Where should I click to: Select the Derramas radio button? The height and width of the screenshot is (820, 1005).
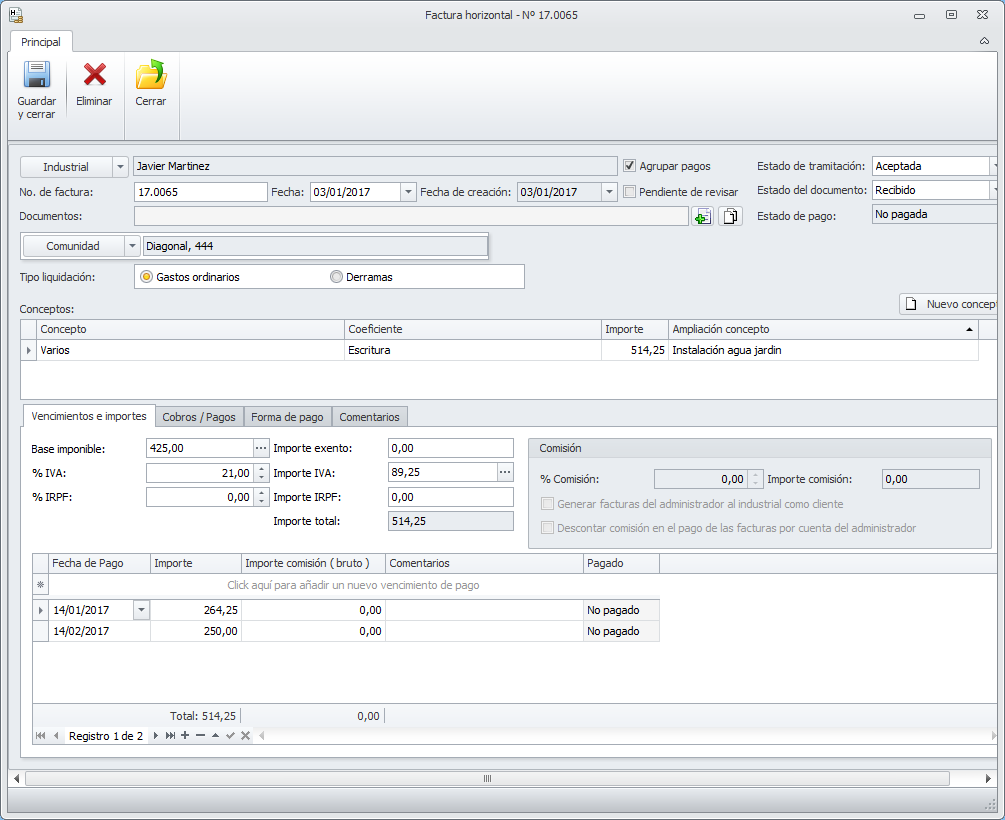336,277
